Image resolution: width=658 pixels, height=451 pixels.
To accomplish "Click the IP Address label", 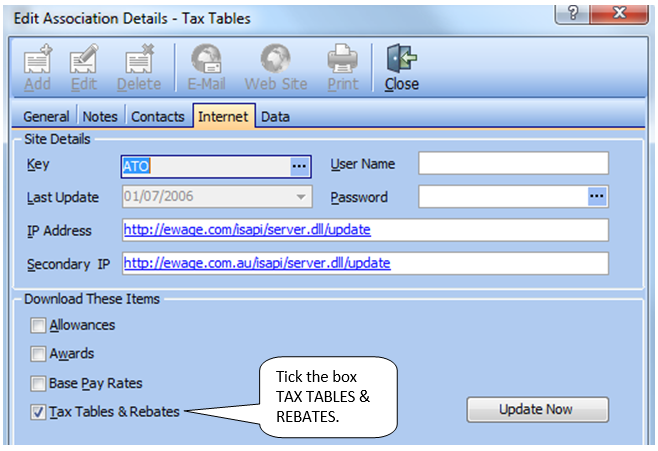I will pos(59,231).
